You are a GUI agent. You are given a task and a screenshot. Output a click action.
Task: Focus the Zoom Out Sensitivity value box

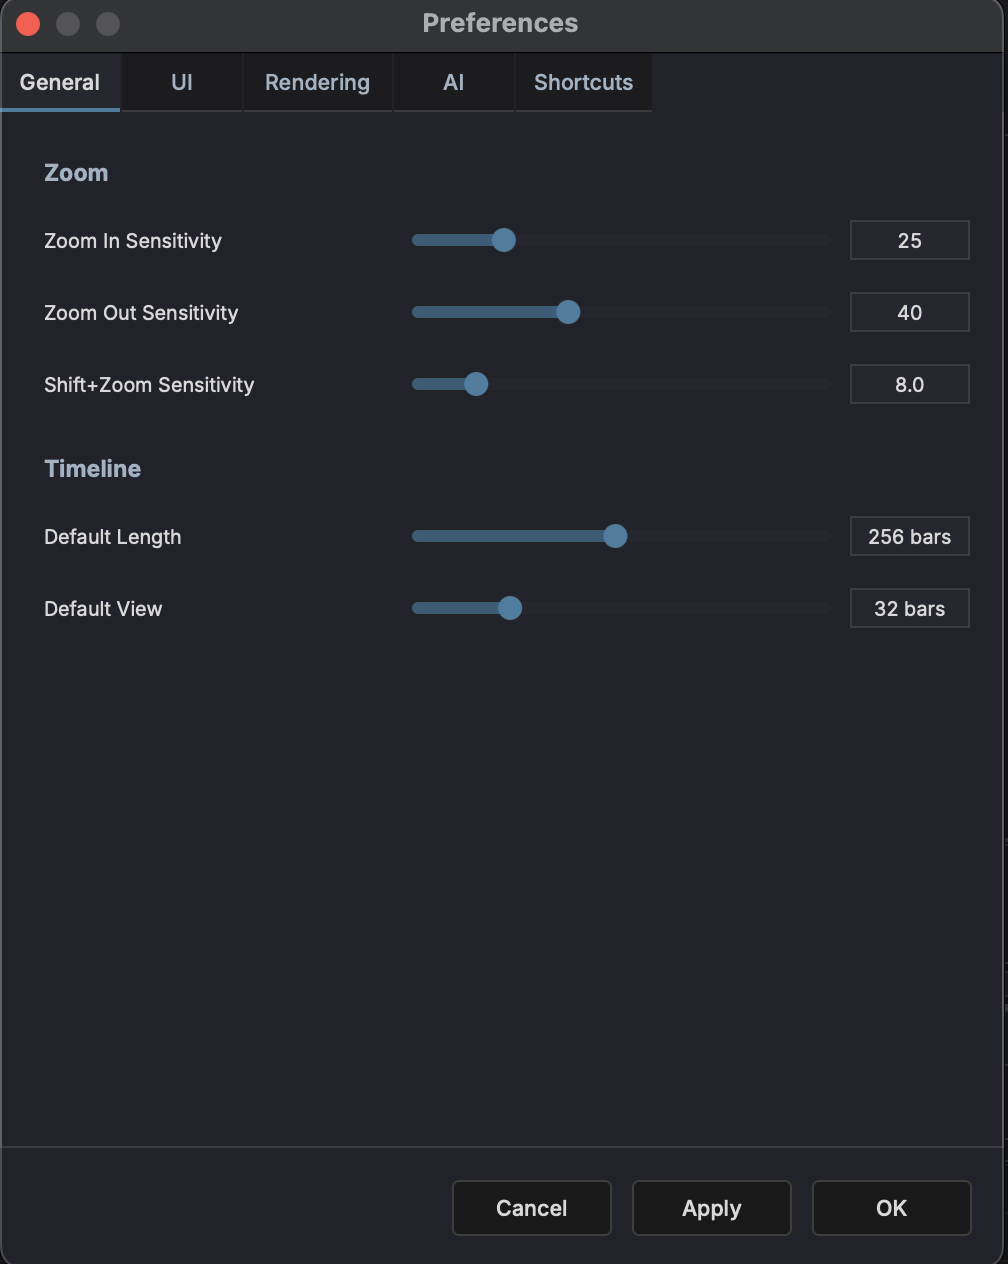909,312
